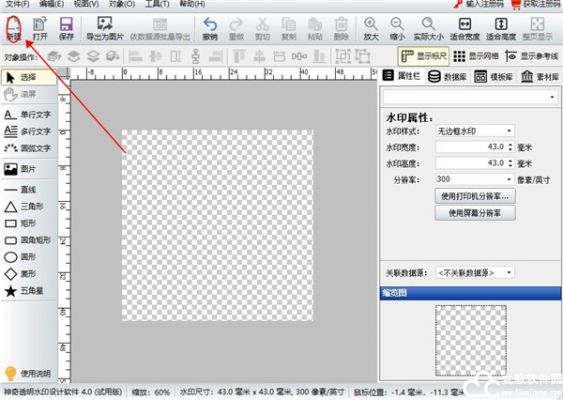This screenshot has width=563, height=400.
Task: Open the 水印样式 dropdown
Action: [x=475, y=131]
